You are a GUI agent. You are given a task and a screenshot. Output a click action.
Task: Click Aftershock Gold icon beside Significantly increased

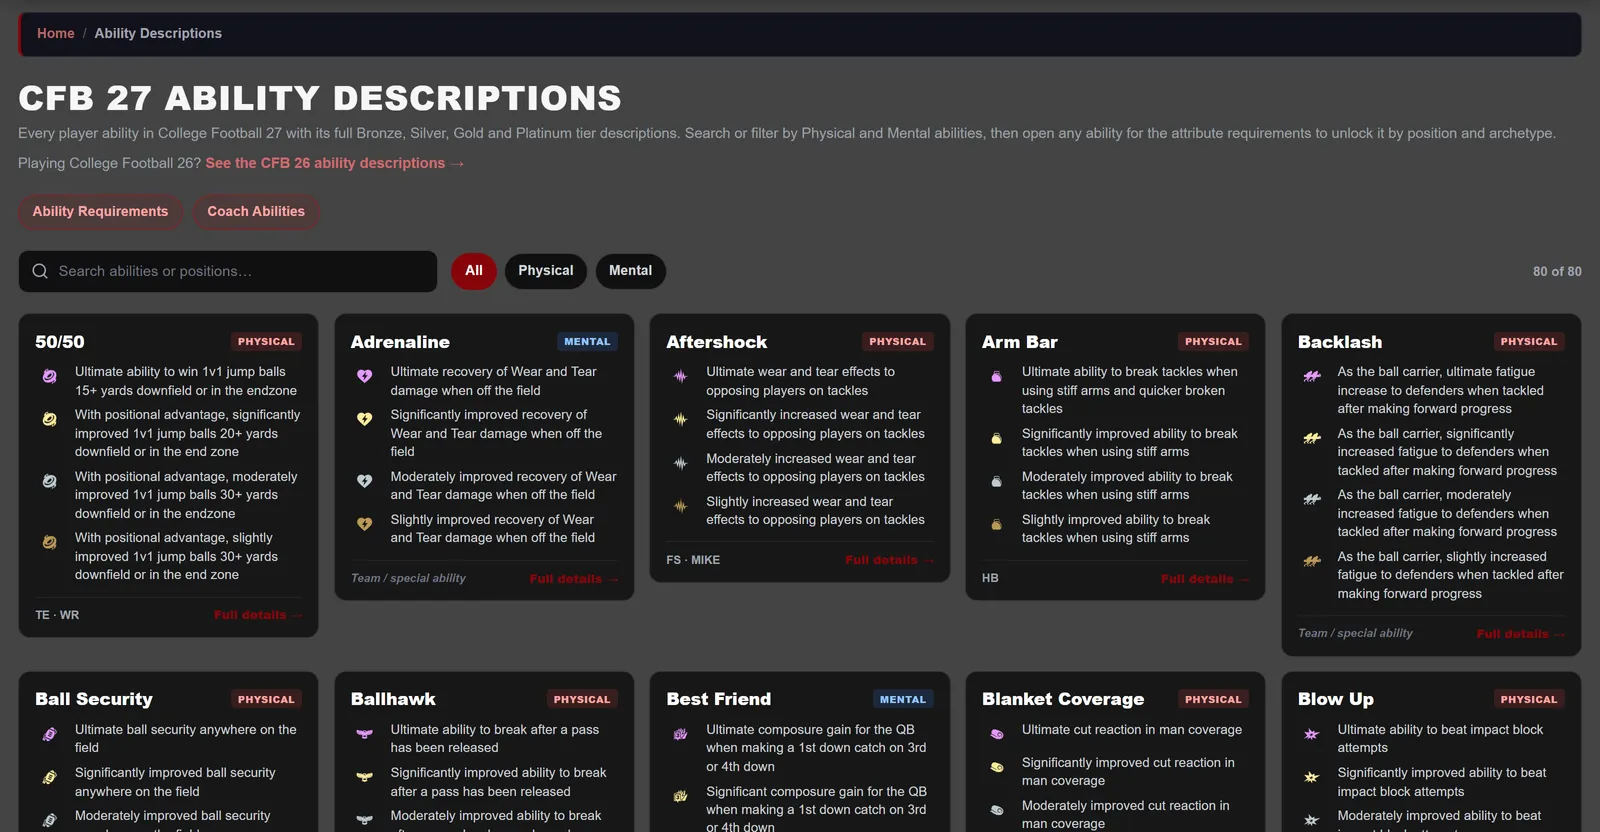pyautogui.click(x=680, y=419)
